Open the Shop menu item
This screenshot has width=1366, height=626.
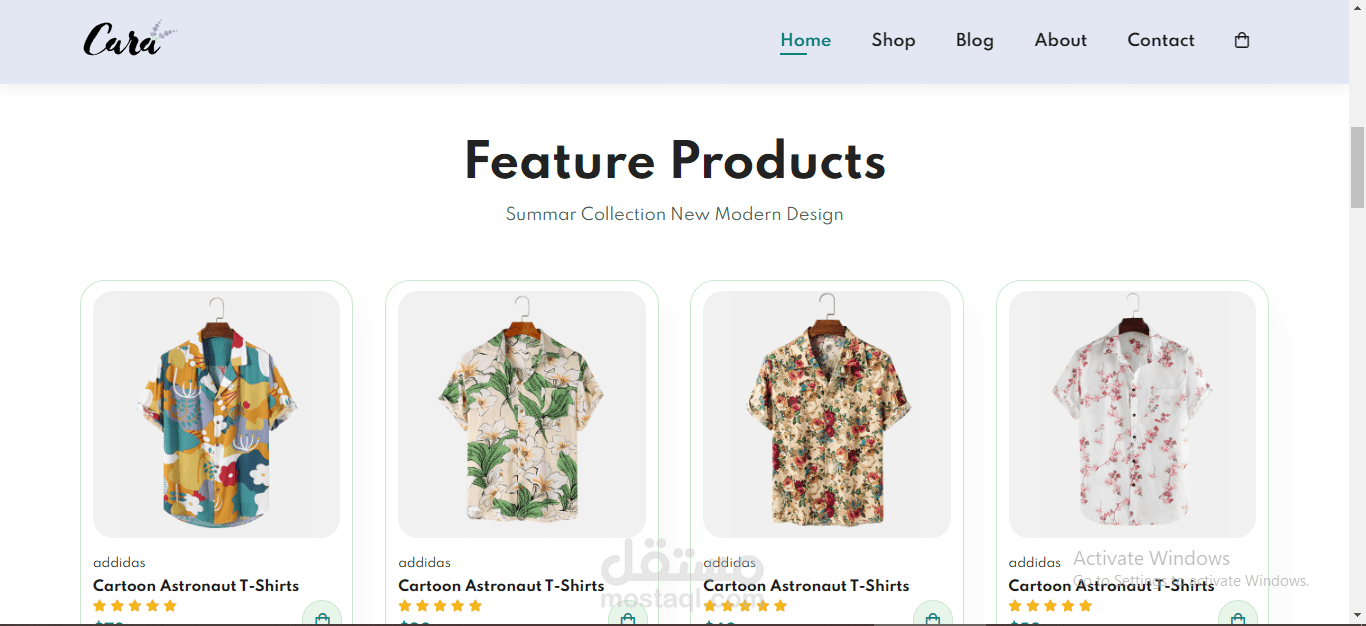893,40
